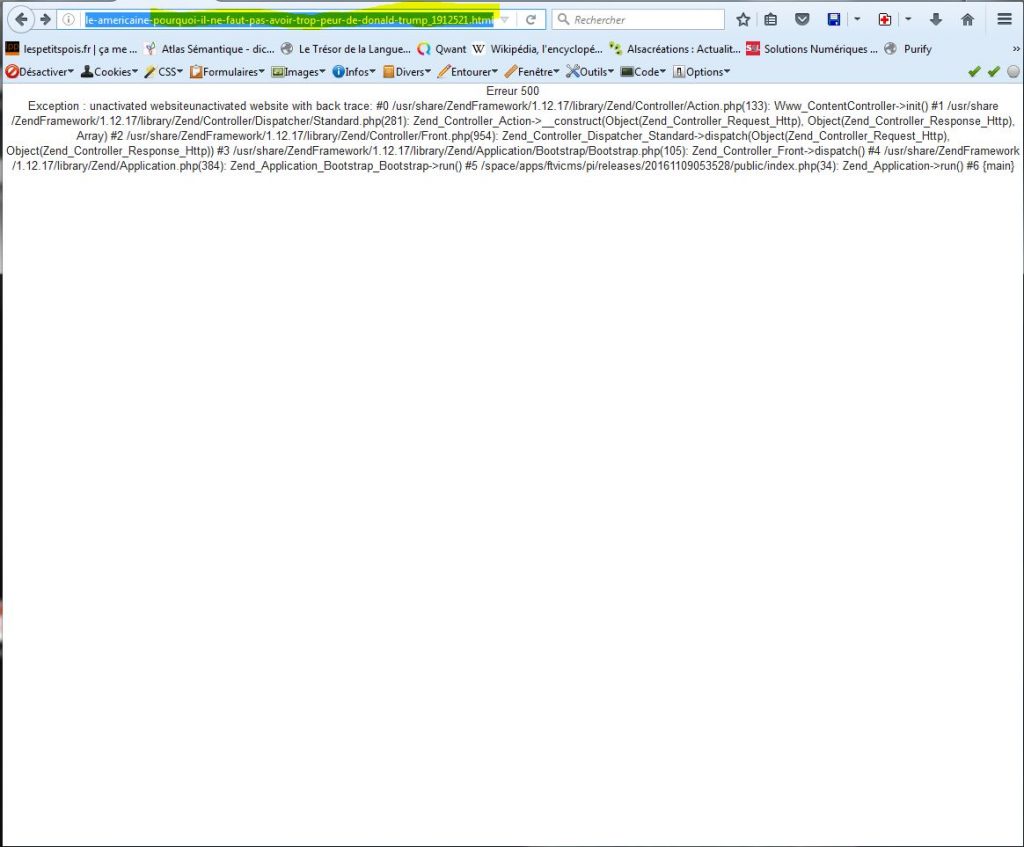Viewport: 1024px width, 847px height.
Task: Open the Images menu
Action: click(x=298, y=72)
